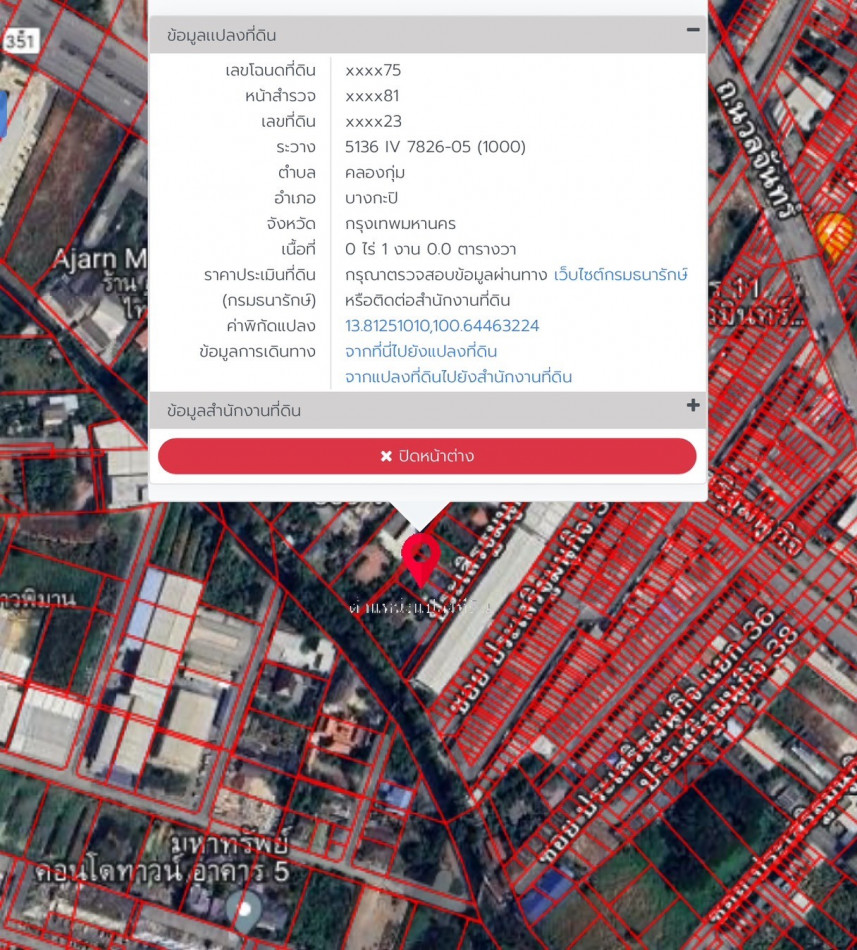
Task: Open parcel coordinates link 13.81251010,100.64463224
Action: 442,326
